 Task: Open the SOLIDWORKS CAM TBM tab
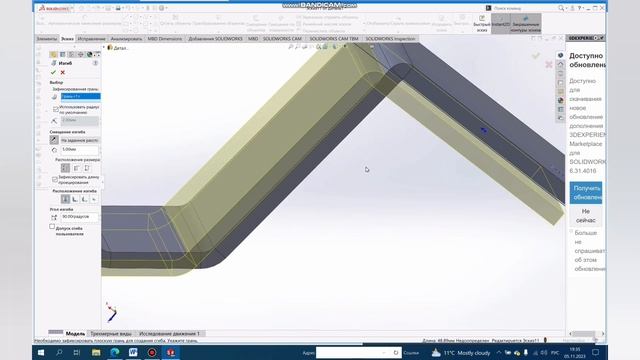[333, 39]
